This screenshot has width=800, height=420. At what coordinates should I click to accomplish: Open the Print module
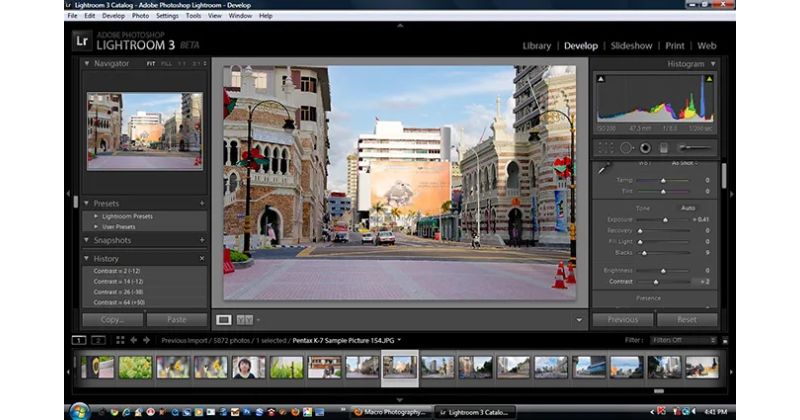674,45
